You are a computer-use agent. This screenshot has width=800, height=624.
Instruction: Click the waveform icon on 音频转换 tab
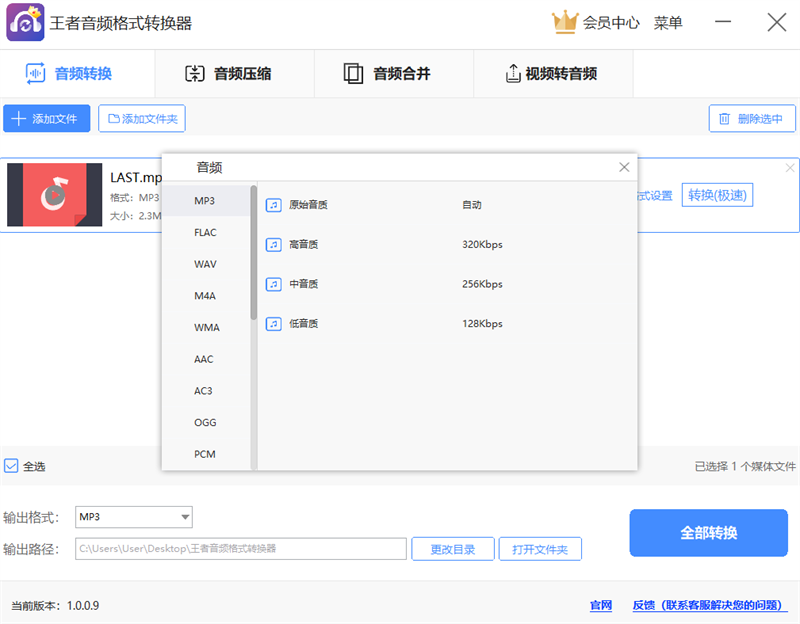(x=34, y=73)
